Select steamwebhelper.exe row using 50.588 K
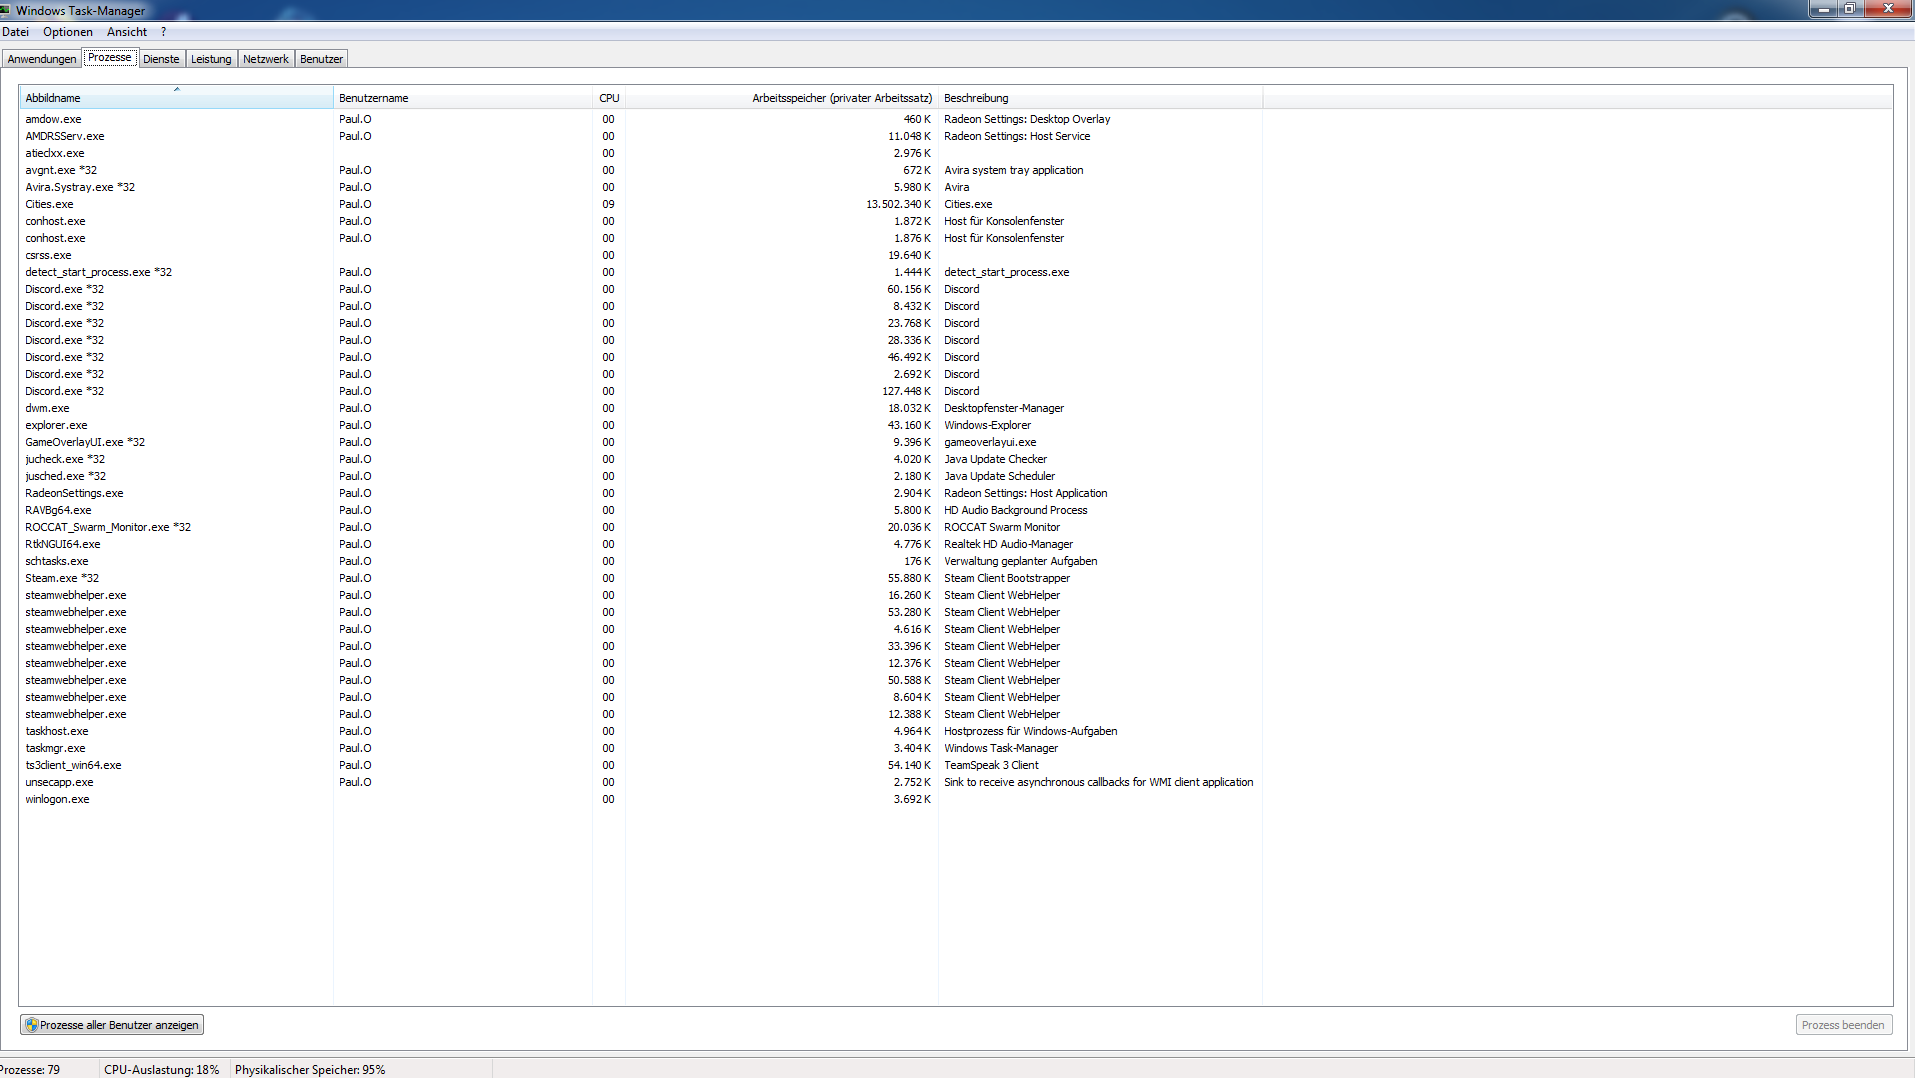1915x1078 pixels. coord(640,680)
